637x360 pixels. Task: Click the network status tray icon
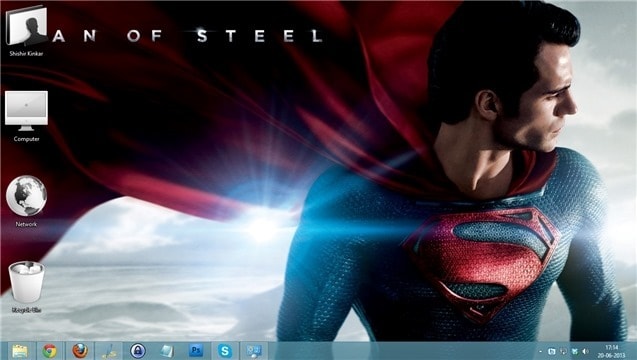click(x=563, y=351)
